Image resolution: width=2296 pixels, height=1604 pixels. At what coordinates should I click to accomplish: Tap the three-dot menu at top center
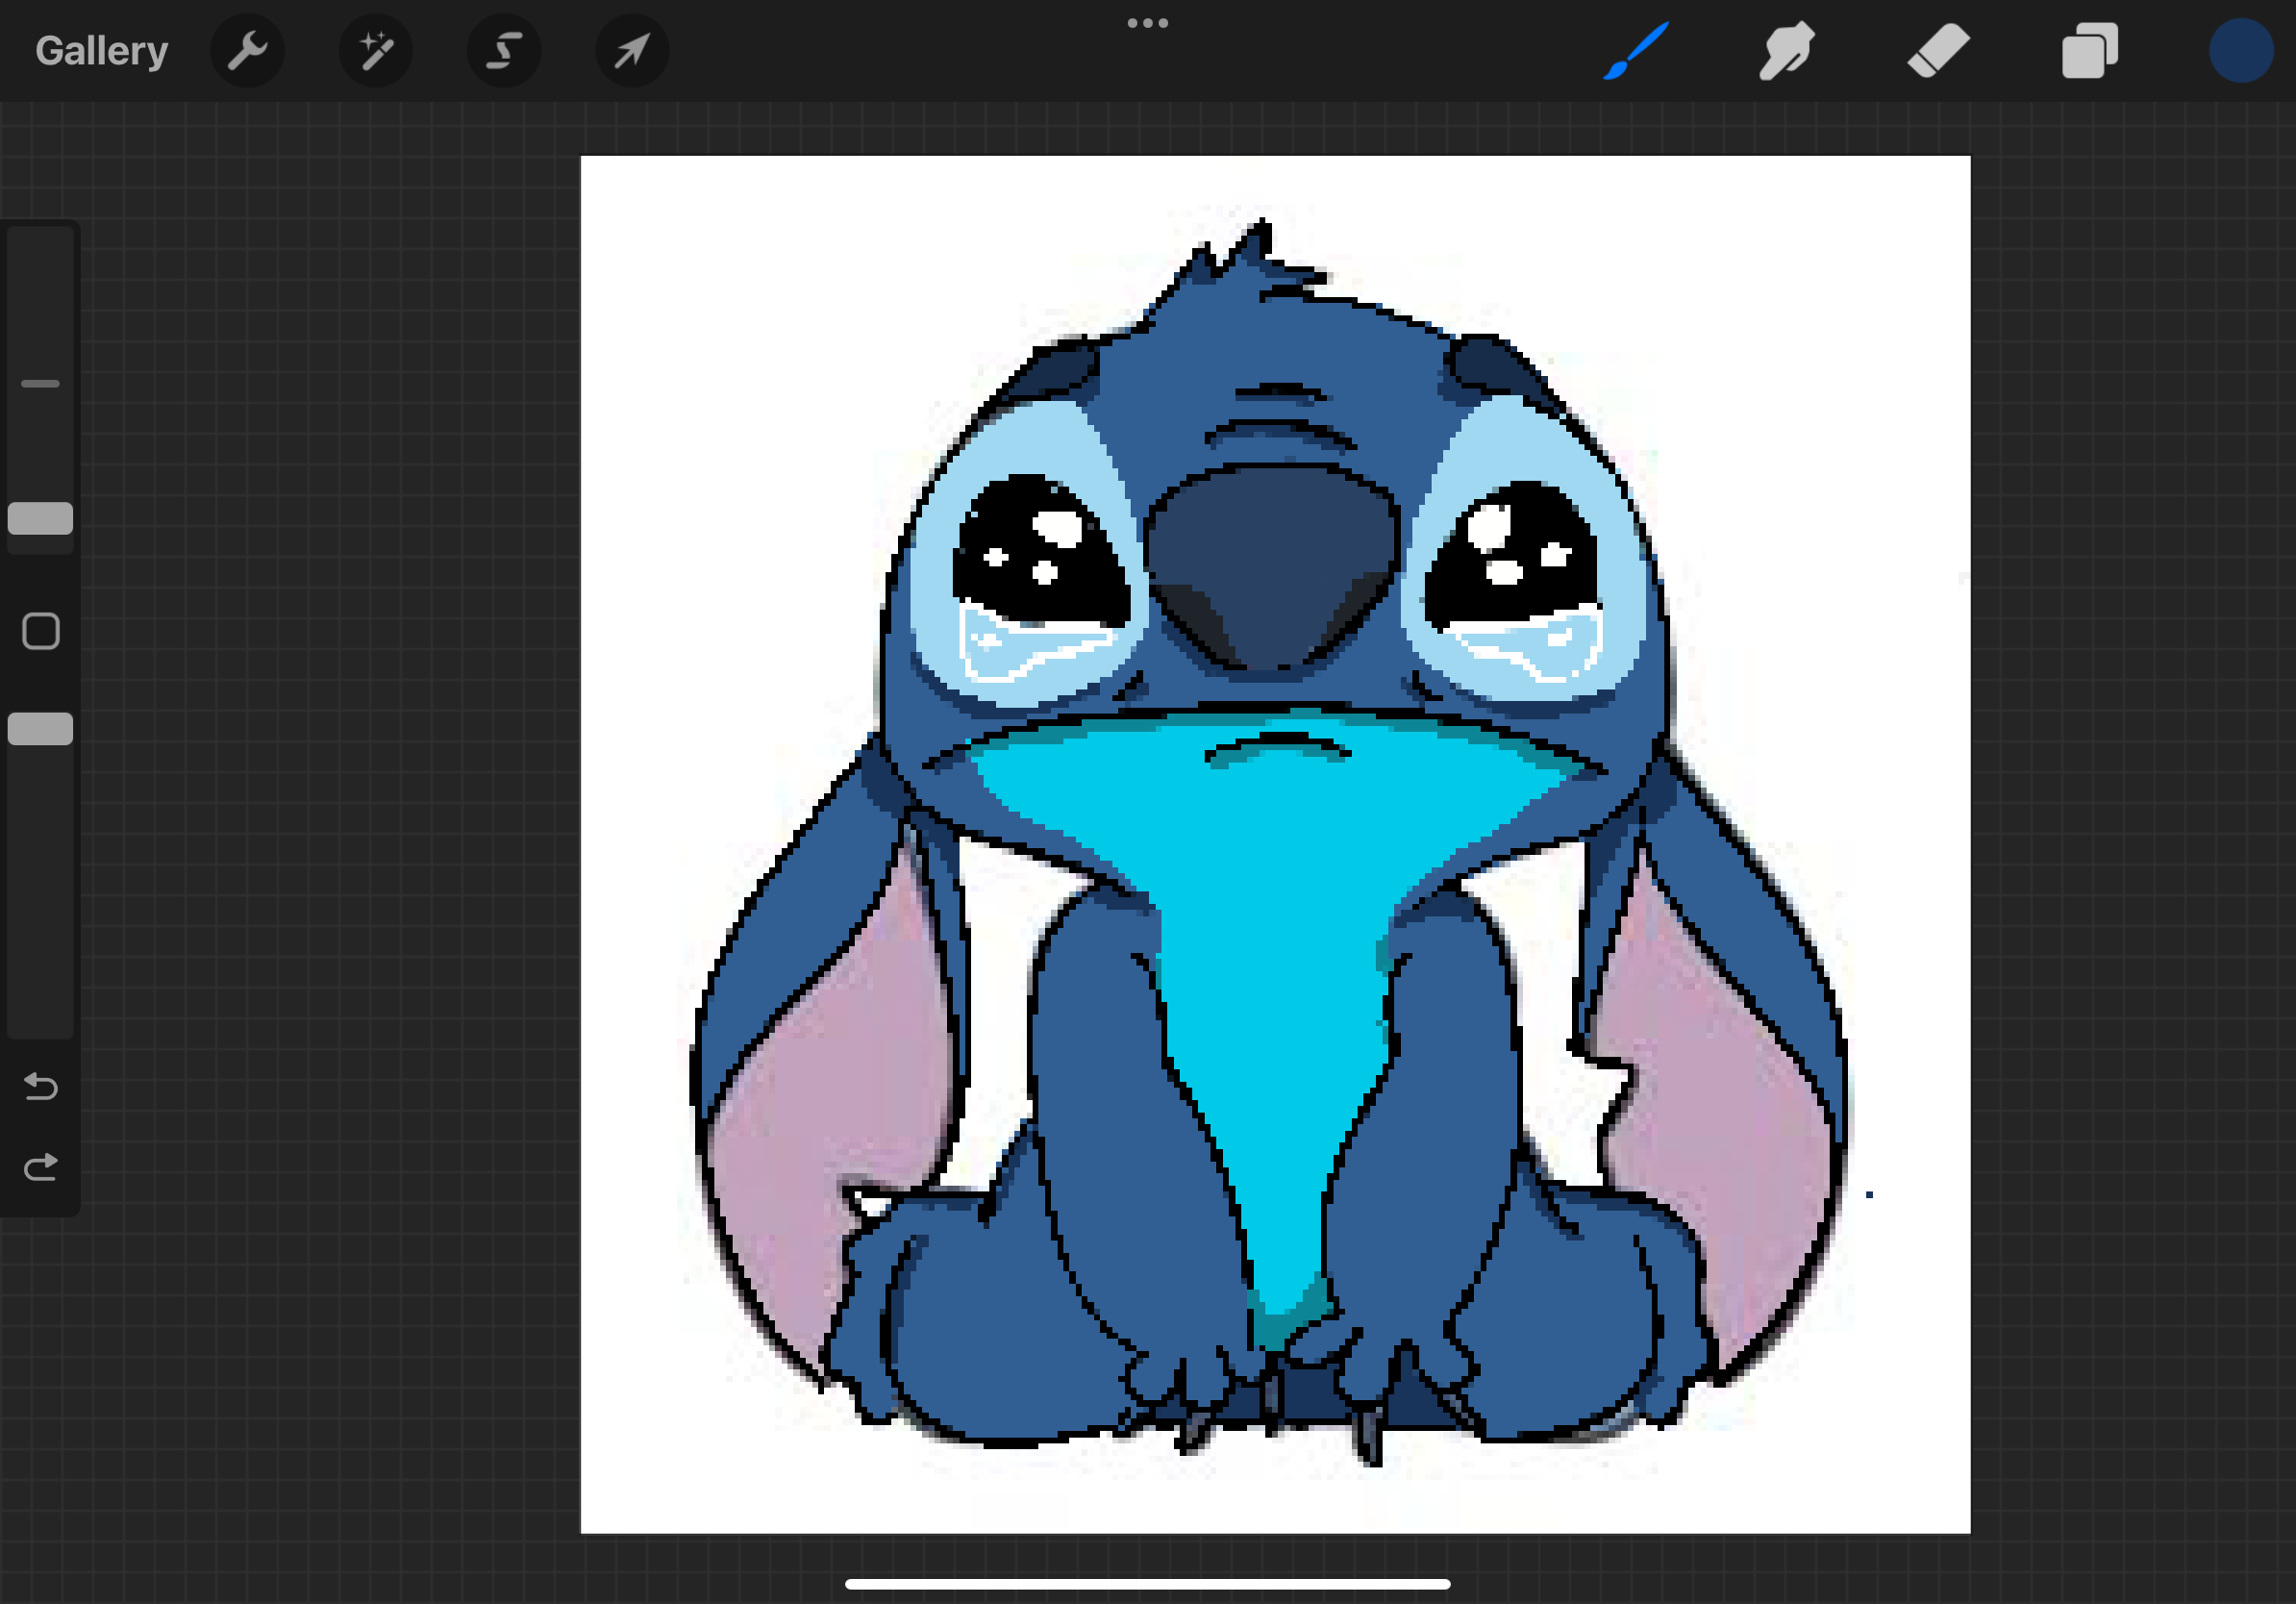(1147, 23)
